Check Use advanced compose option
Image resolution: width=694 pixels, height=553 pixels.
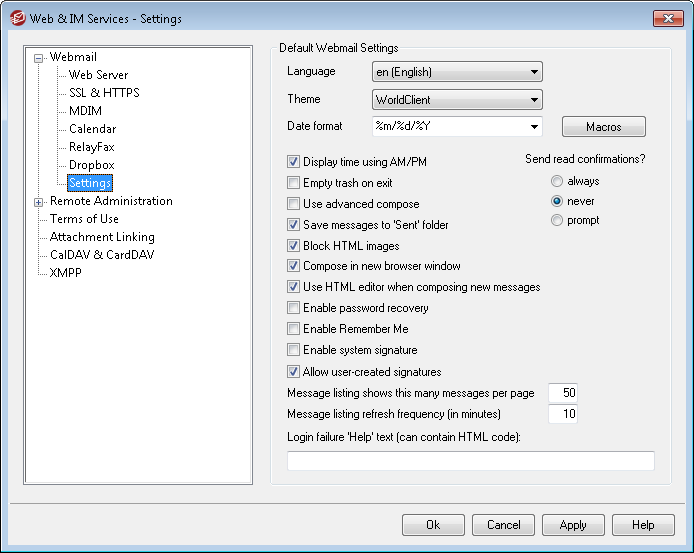294,204
